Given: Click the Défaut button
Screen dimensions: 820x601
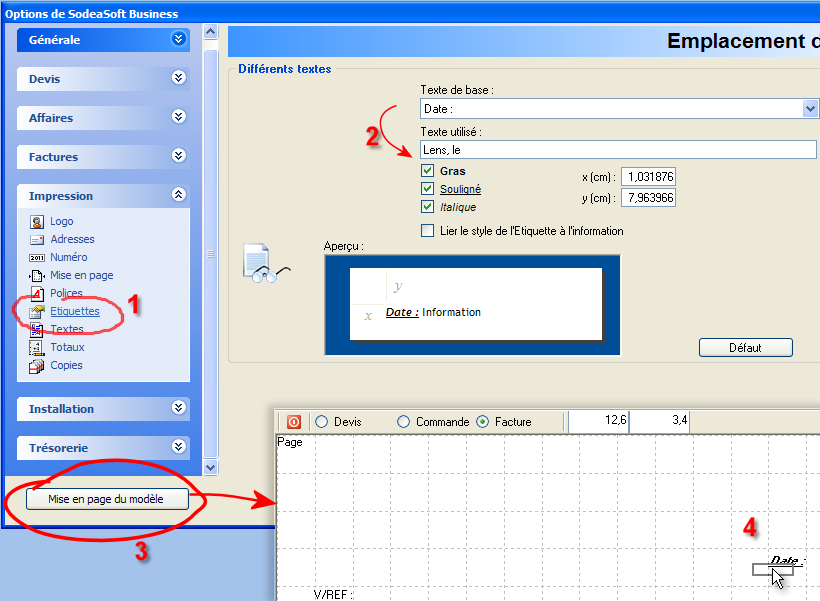Looking at the screenshot, I should [745, 347].
